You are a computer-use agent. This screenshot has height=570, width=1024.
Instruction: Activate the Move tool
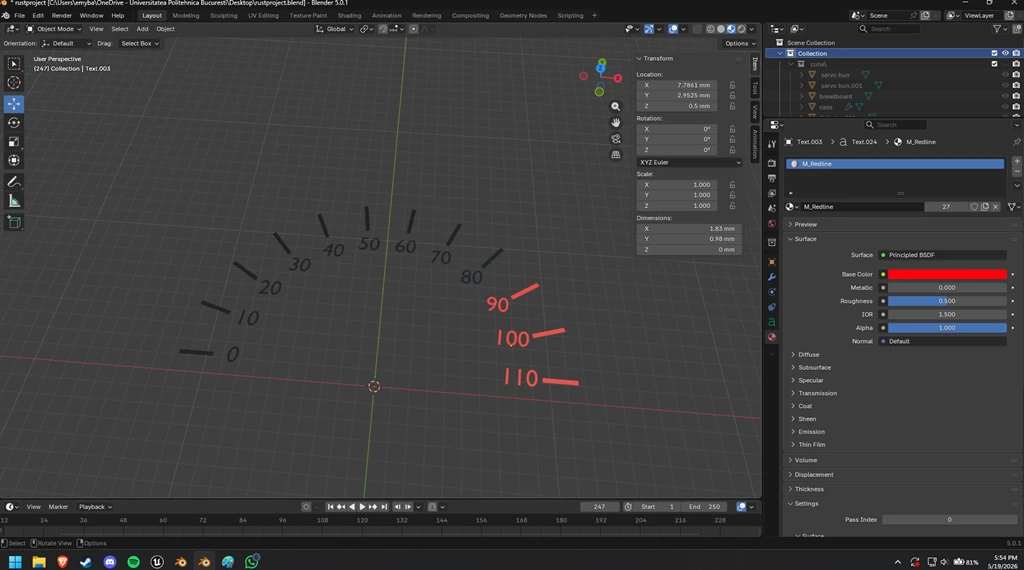pyautogui.click(x=14, y=104)
